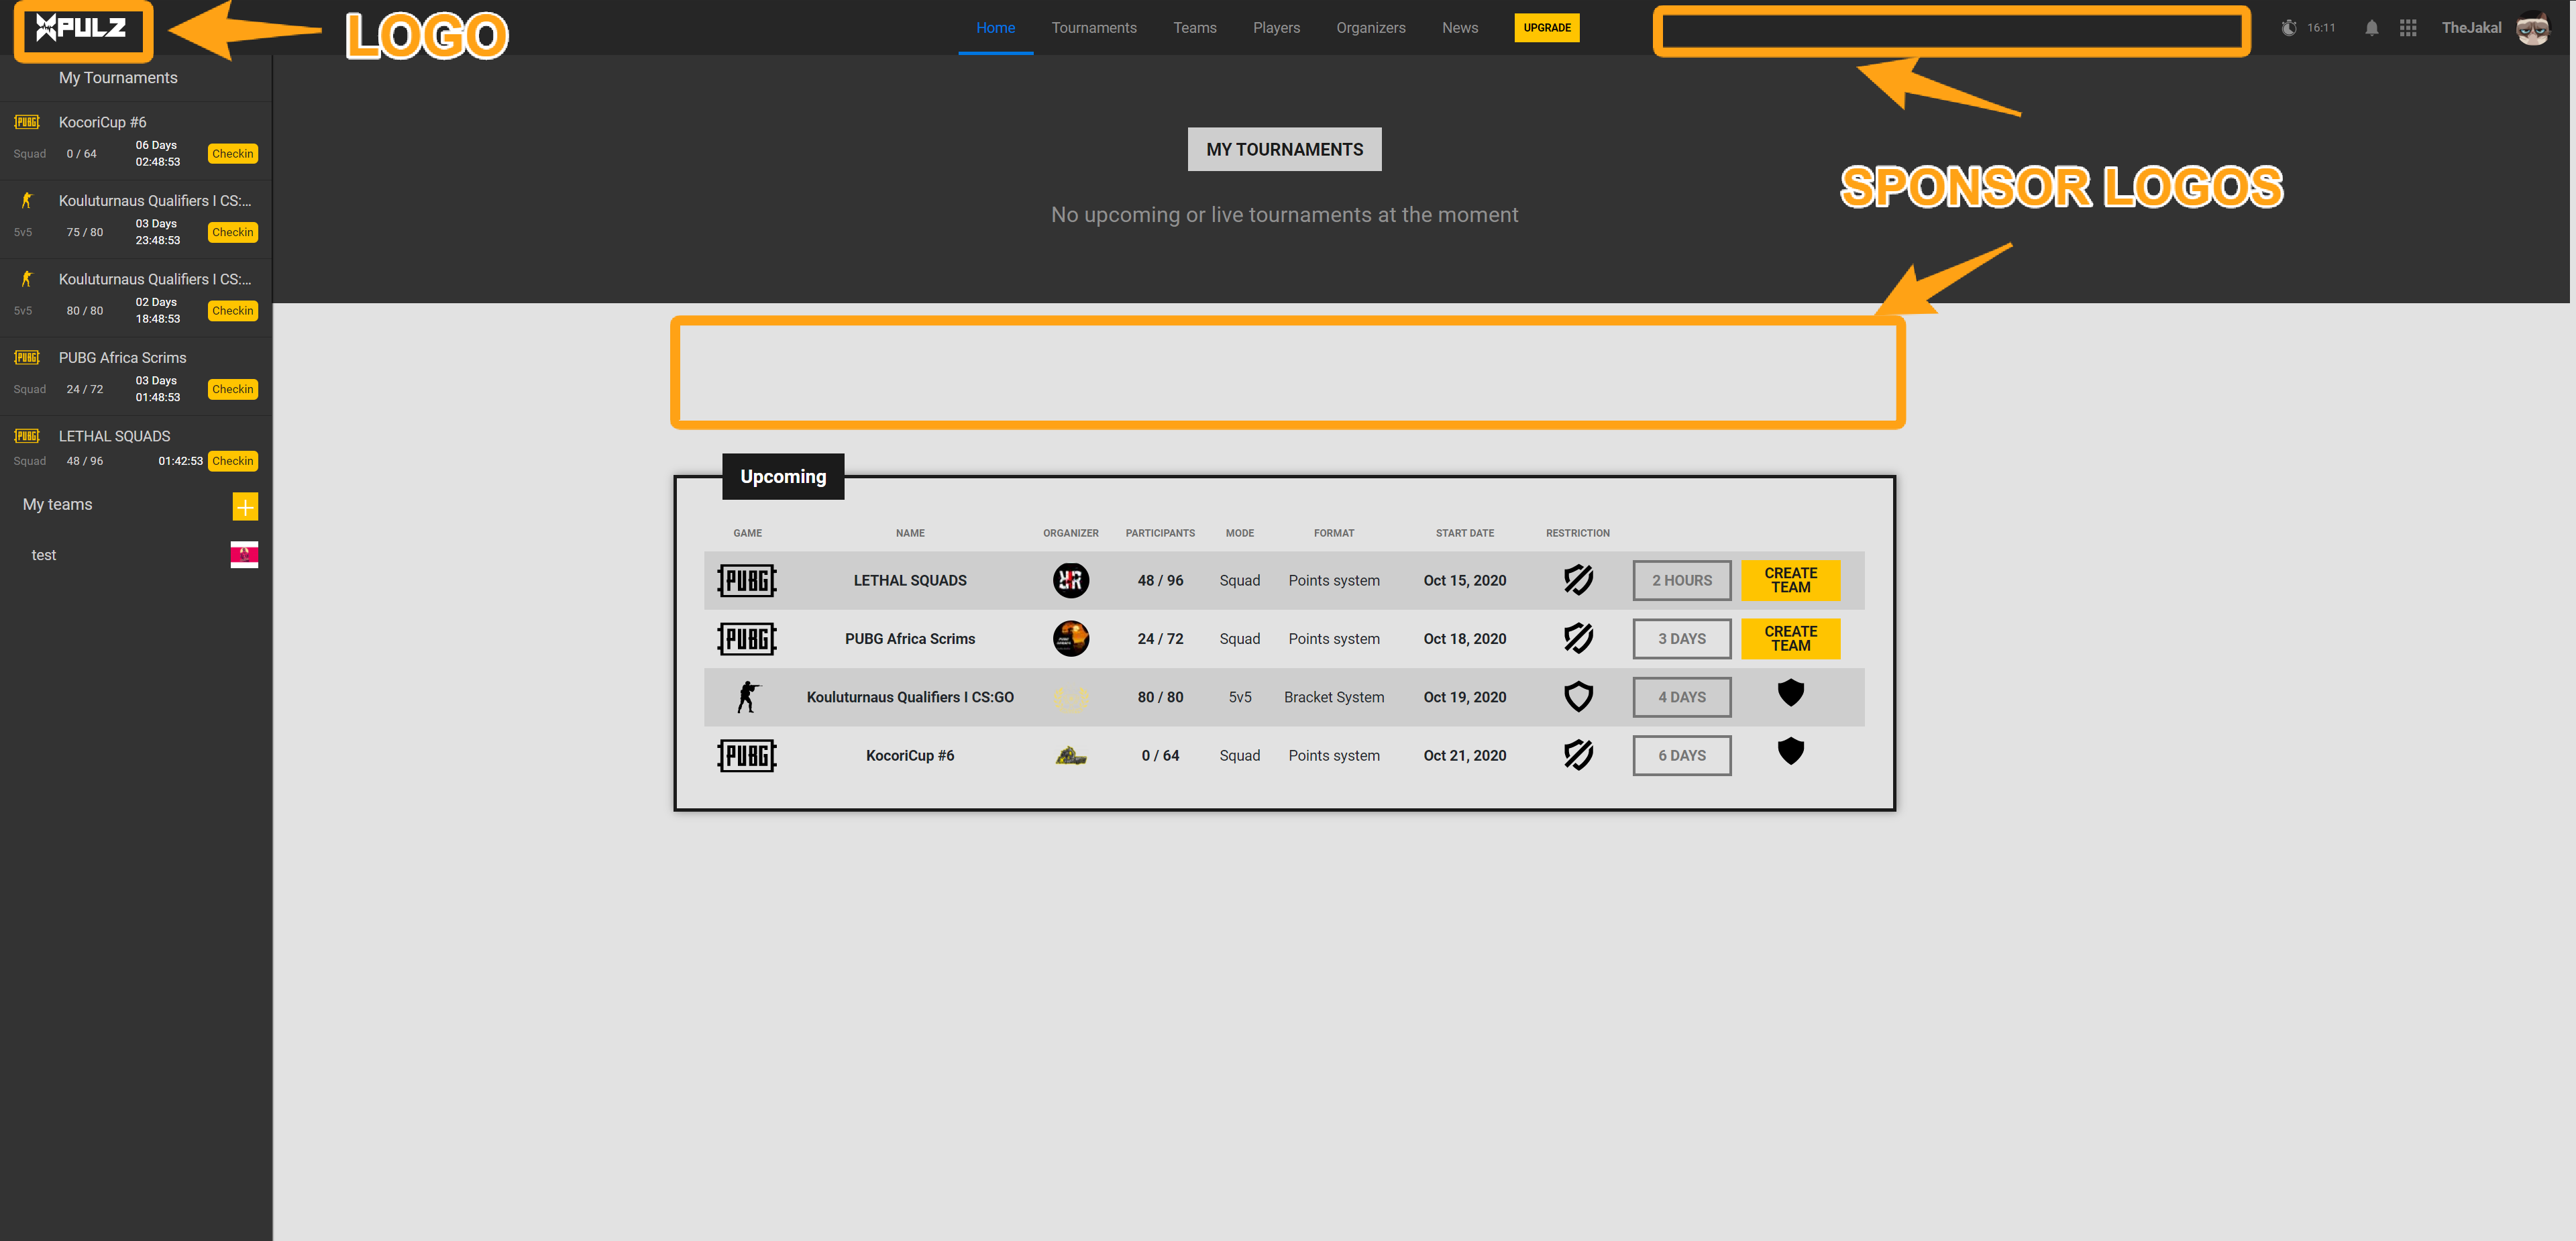Viewport: 2576px width, 1241px height.
Task: Click the yellow UPGRADE button
Action: [1546, 28]
